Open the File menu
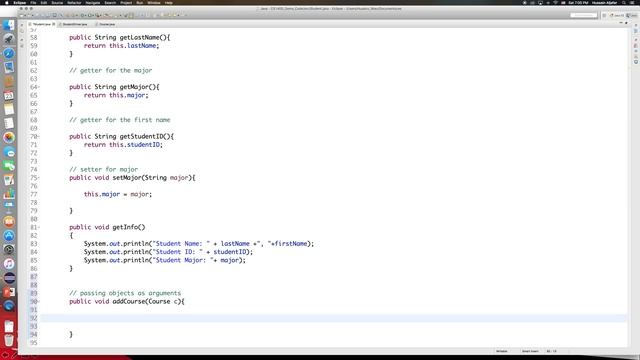Image resolution: width=640 pixels, height=360 pixels. [x=33, y=2]
